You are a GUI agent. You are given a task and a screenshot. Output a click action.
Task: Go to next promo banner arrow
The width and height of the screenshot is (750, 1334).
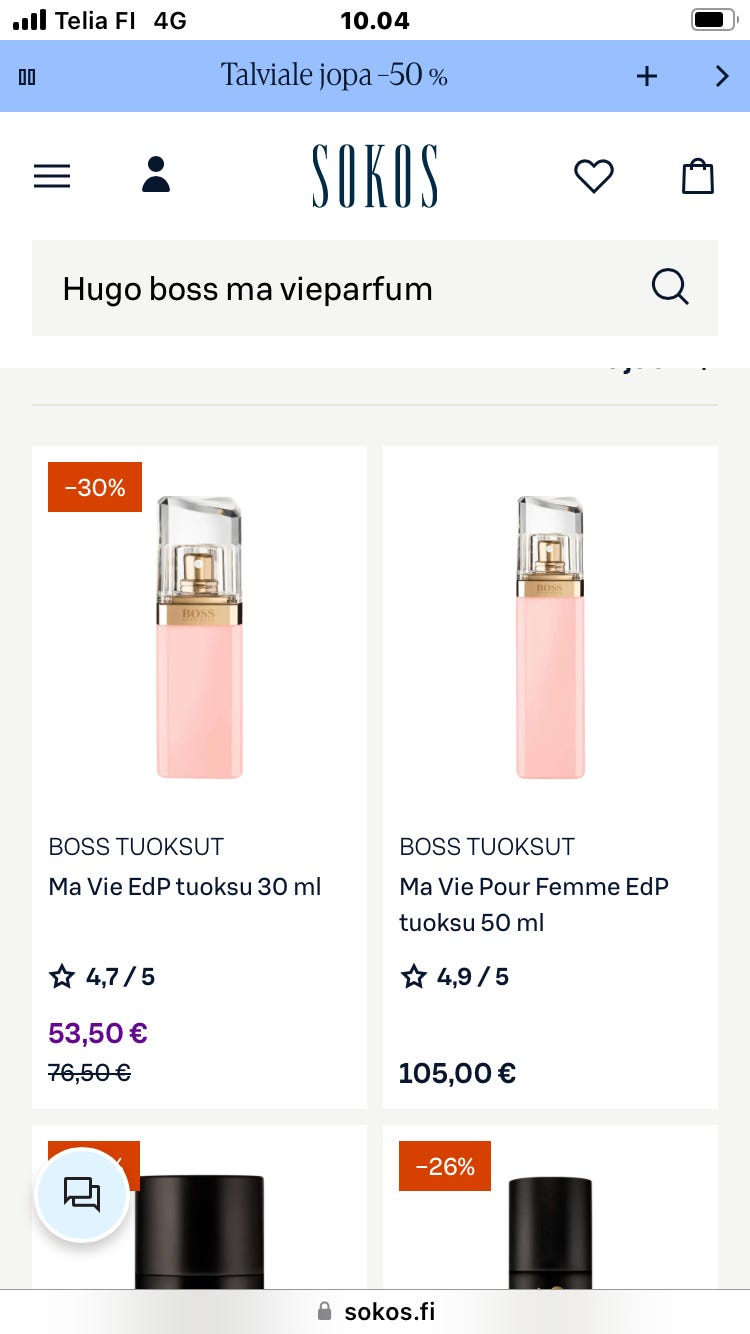(722, 76)
